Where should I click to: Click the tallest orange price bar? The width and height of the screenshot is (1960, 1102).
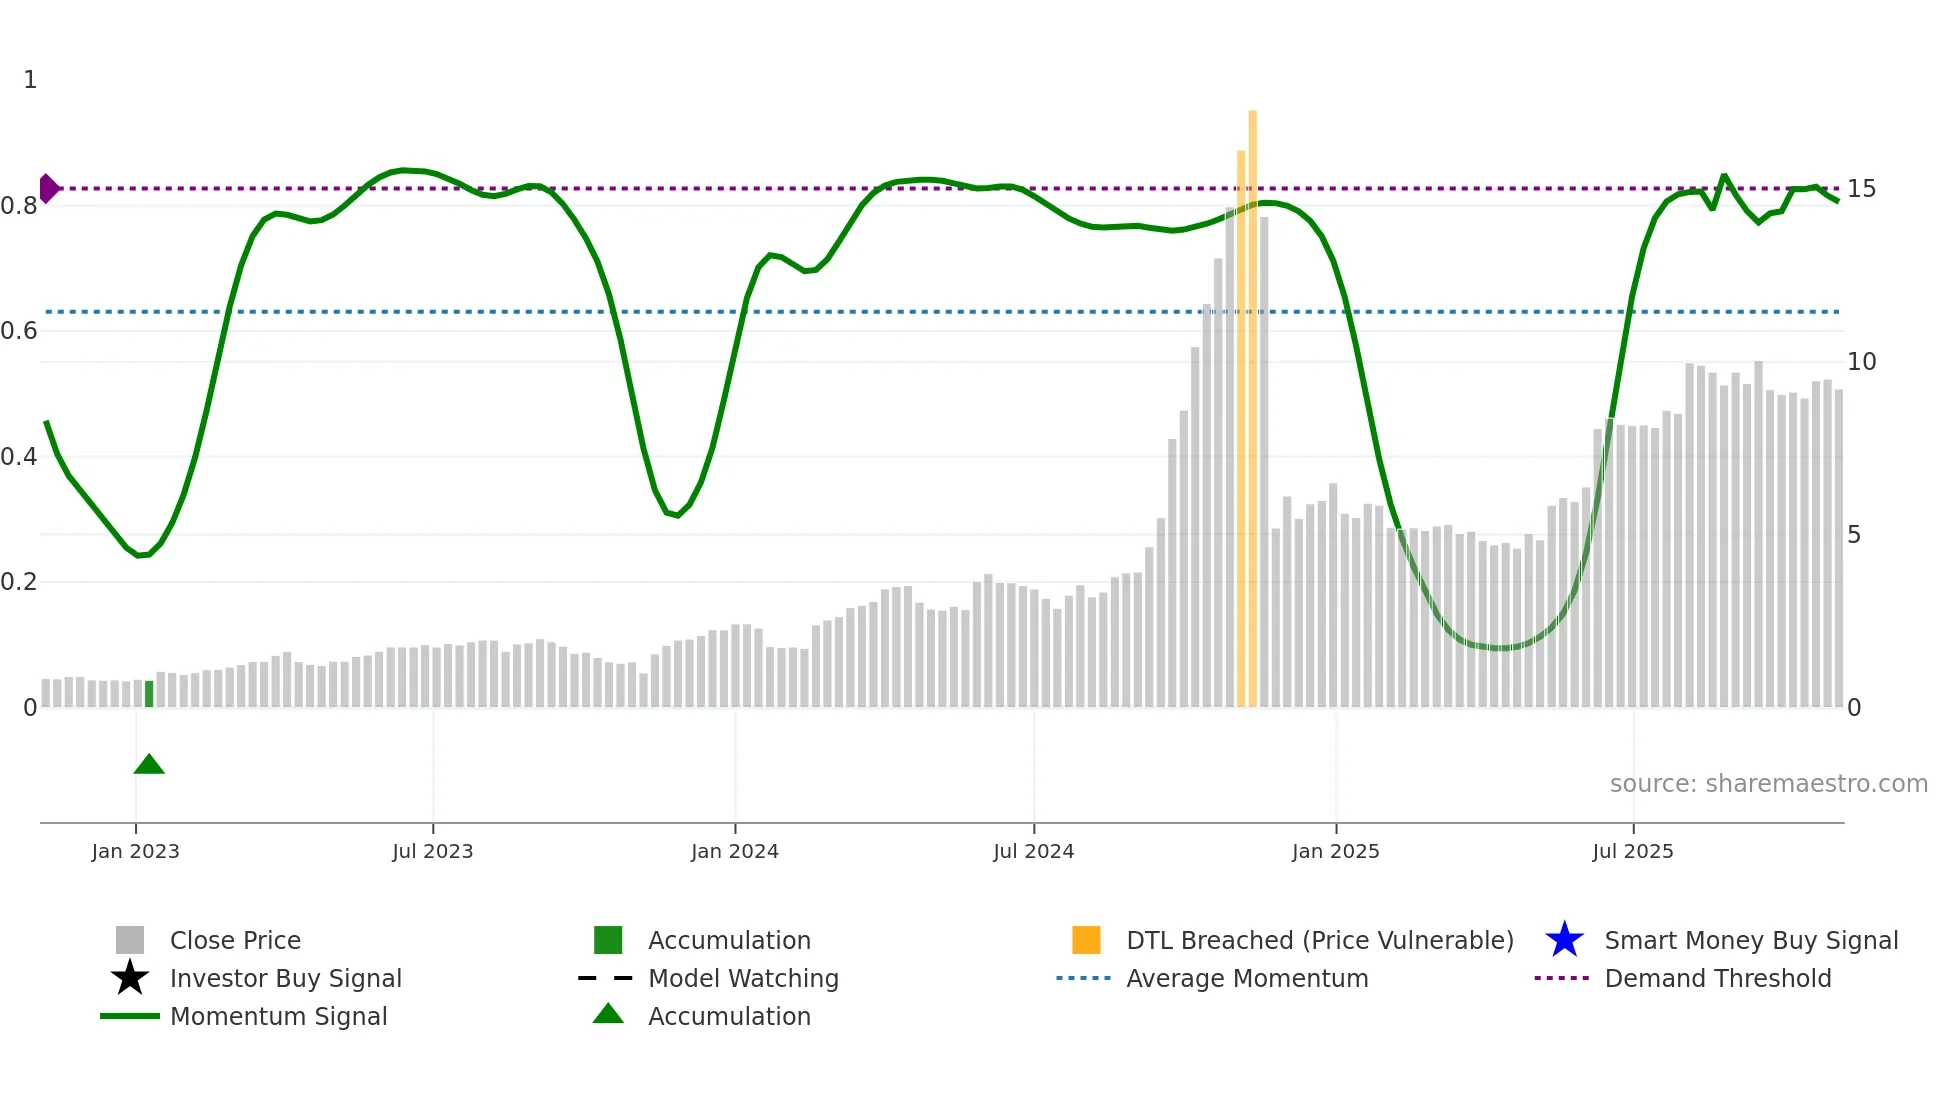click(1253, 400)
